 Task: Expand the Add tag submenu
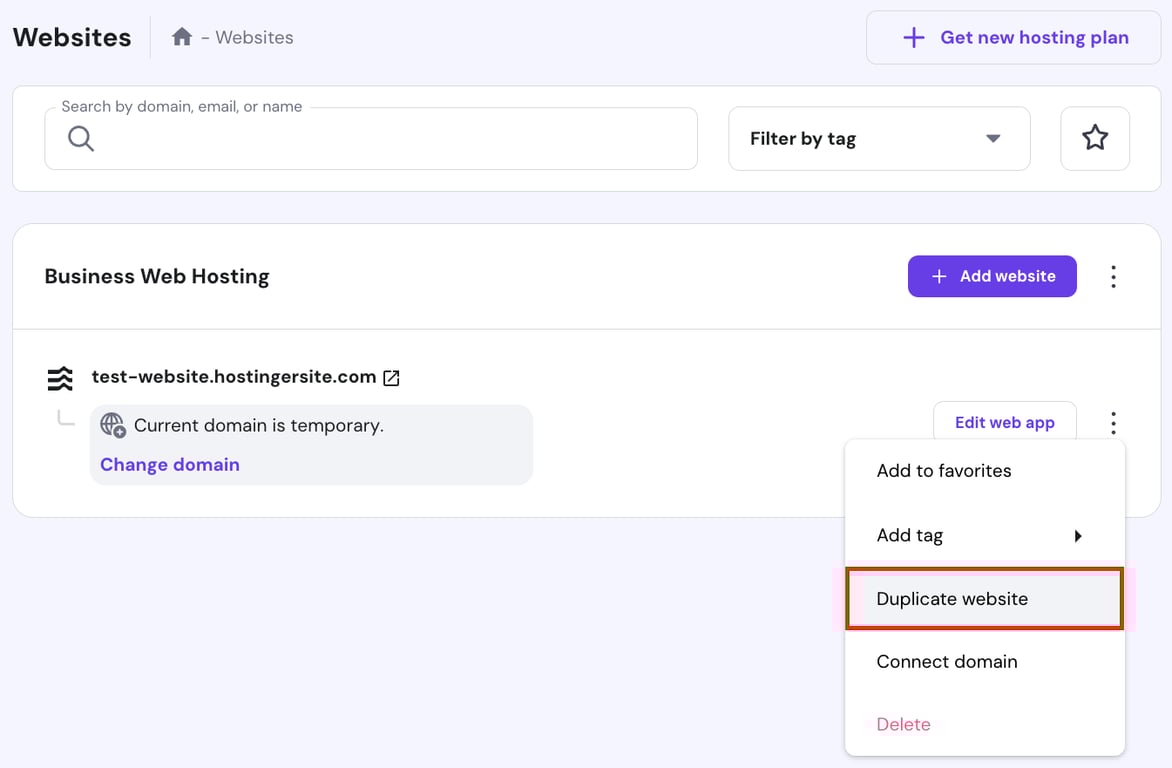(1078, 535)
